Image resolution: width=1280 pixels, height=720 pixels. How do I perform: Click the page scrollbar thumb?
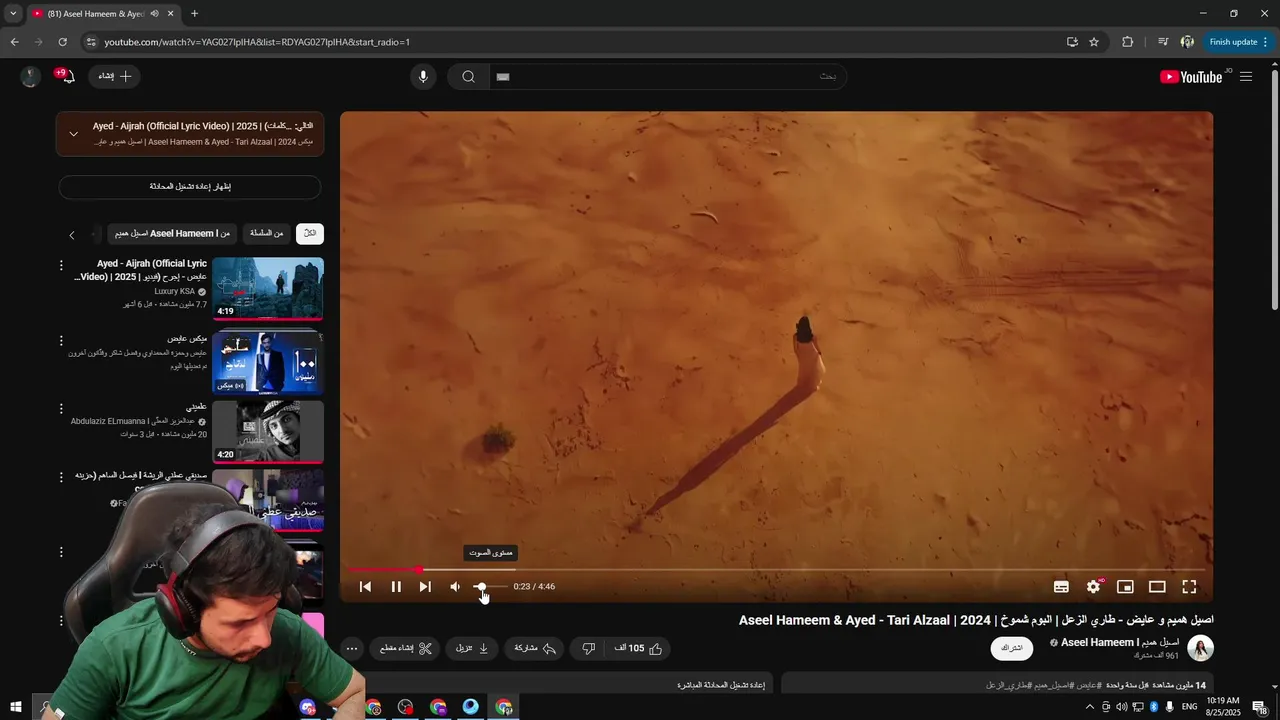point(1274,190)
